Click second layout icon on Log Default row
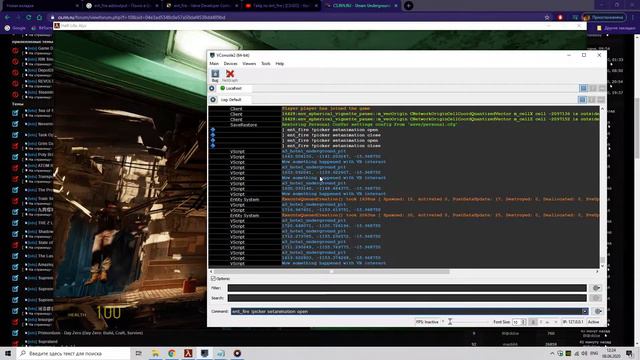Screen dimensions: 640x360 tap(592, 100)
